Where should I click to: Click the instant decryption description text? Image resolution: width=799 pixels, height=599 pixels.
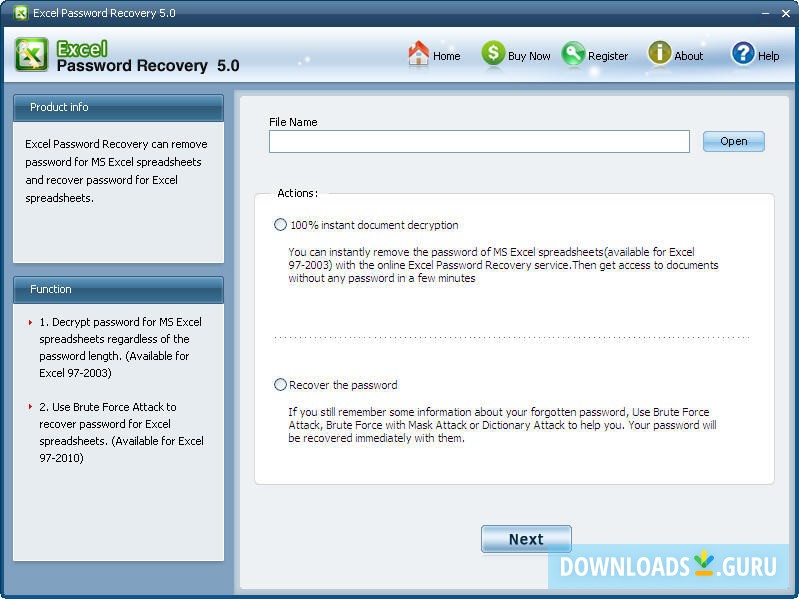(x=503, y=265)
